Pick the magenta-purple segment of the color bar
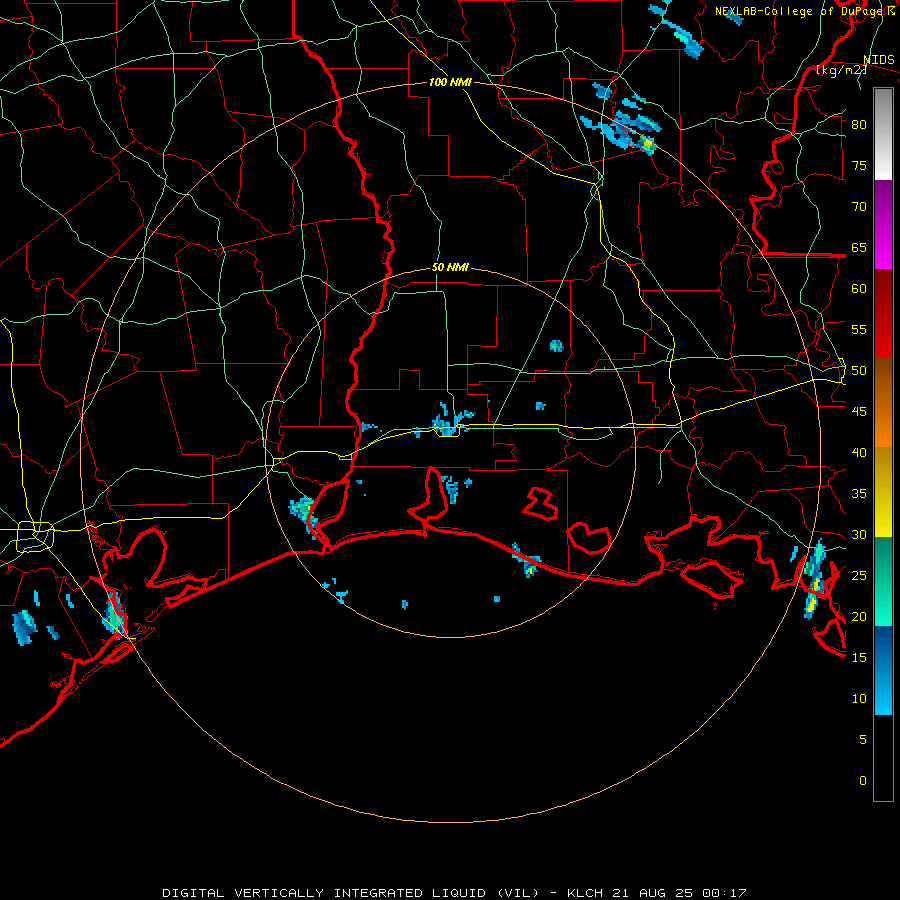 [883, 224]
